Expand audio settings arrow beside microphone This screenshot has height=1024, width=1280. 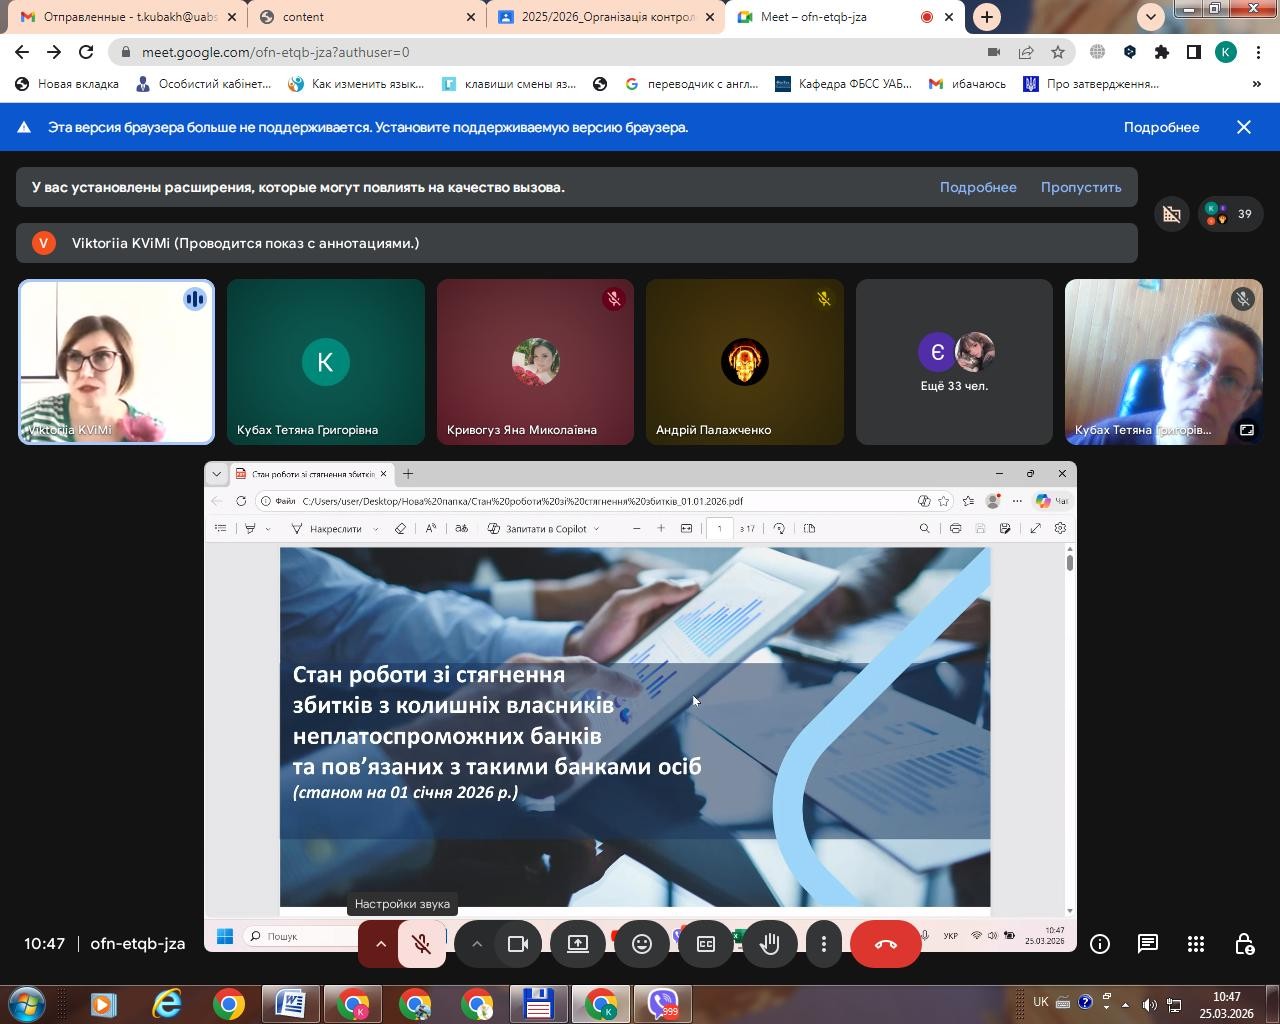pyautogui.click(x=381, y=944)
